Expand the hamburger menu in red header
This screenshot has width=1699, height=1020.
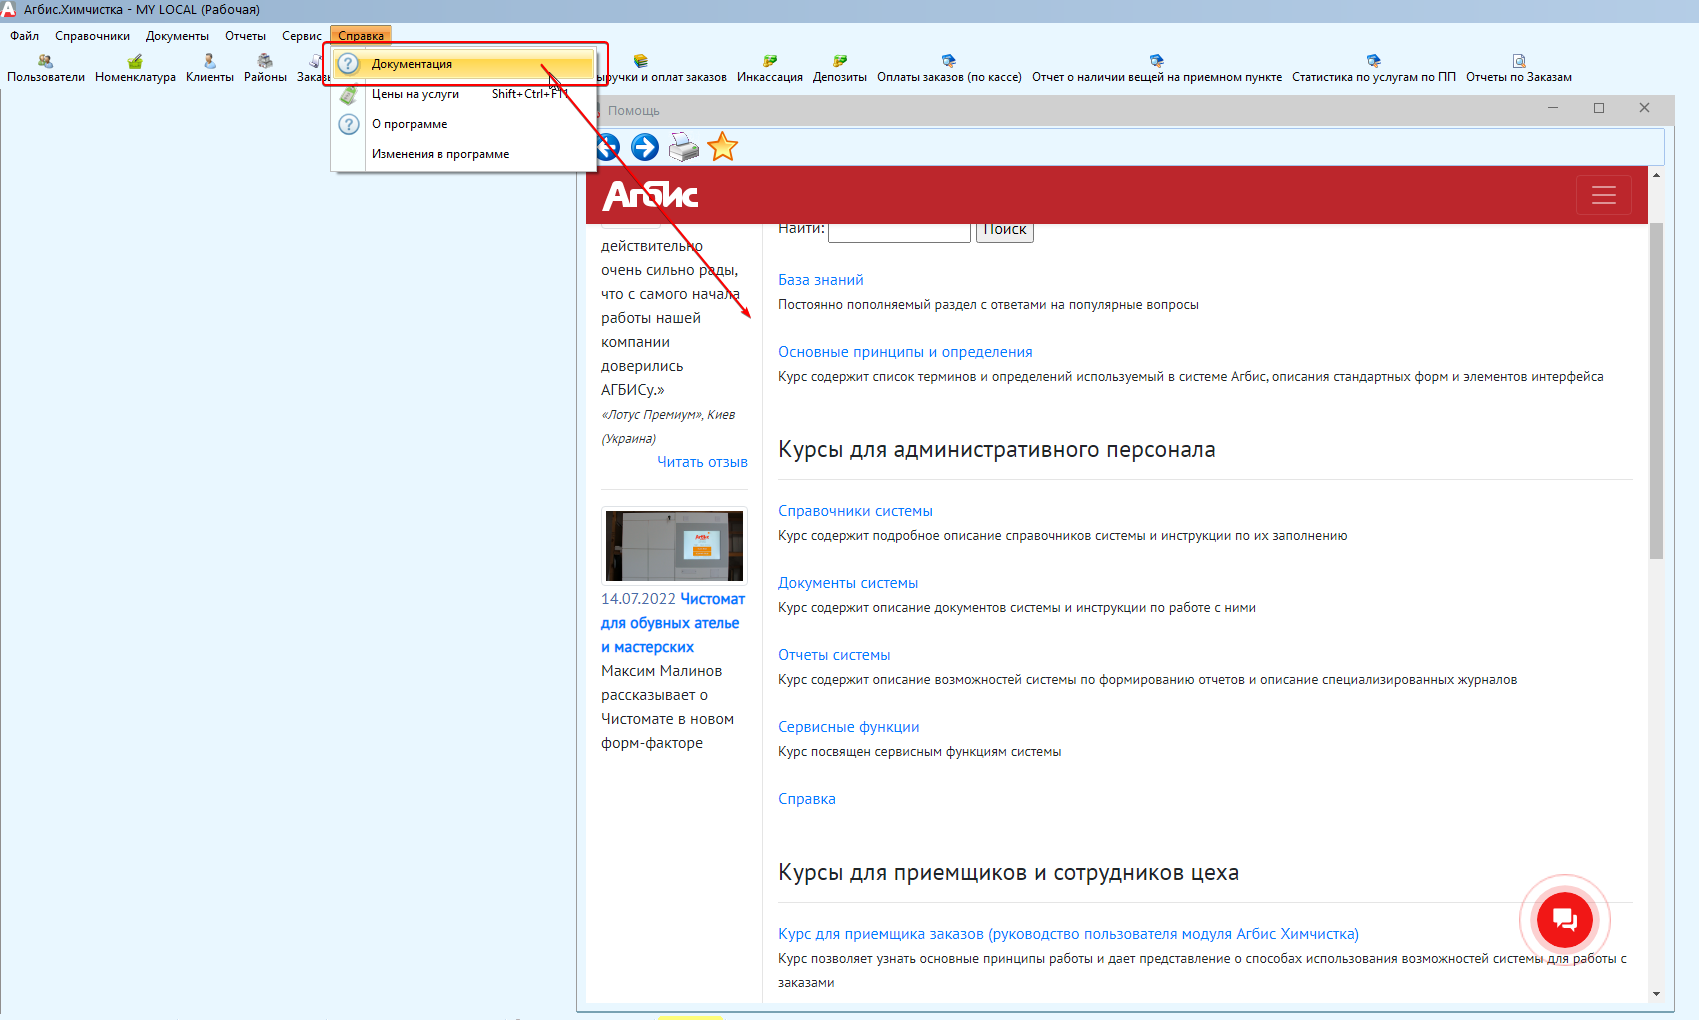(x=1604, y=195)
